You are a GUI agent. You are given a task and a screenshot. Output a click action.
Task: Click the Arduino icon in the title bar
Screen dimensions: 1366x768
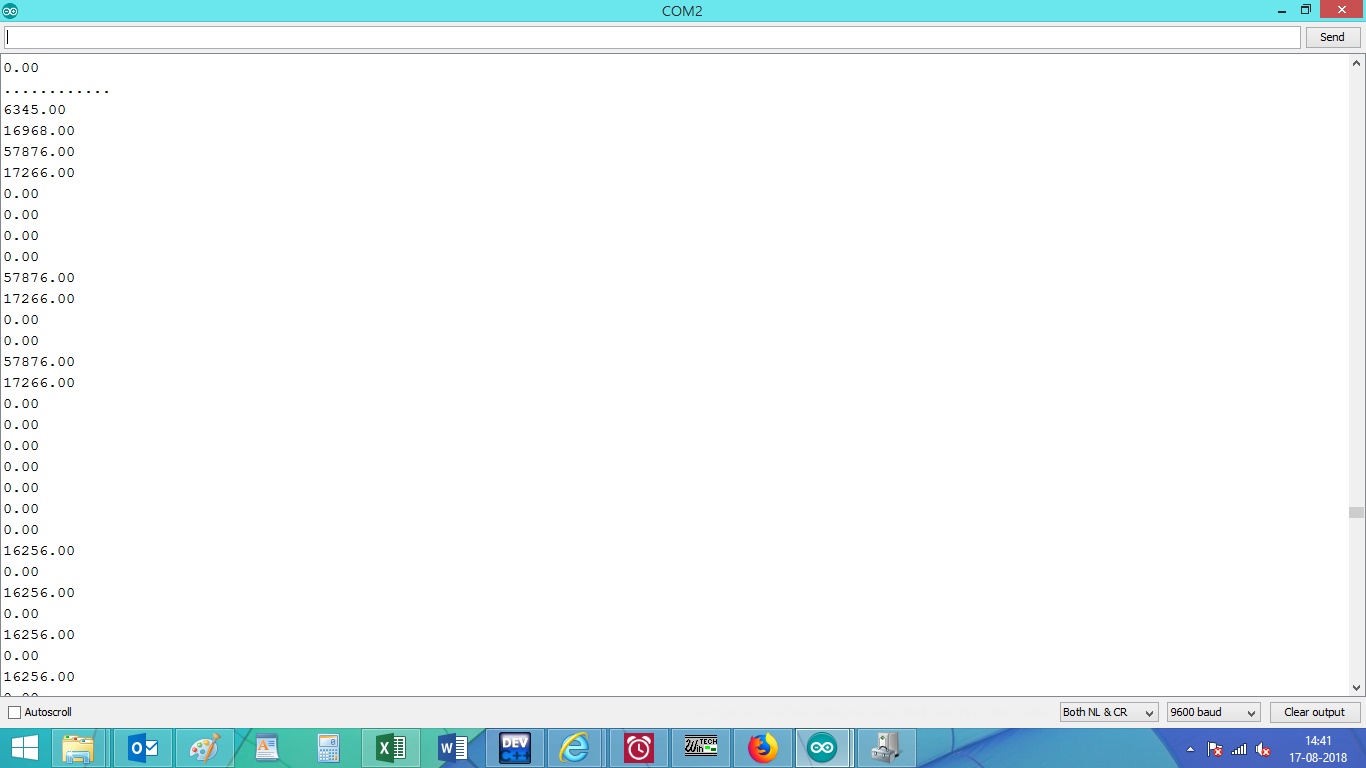(10, 11)
